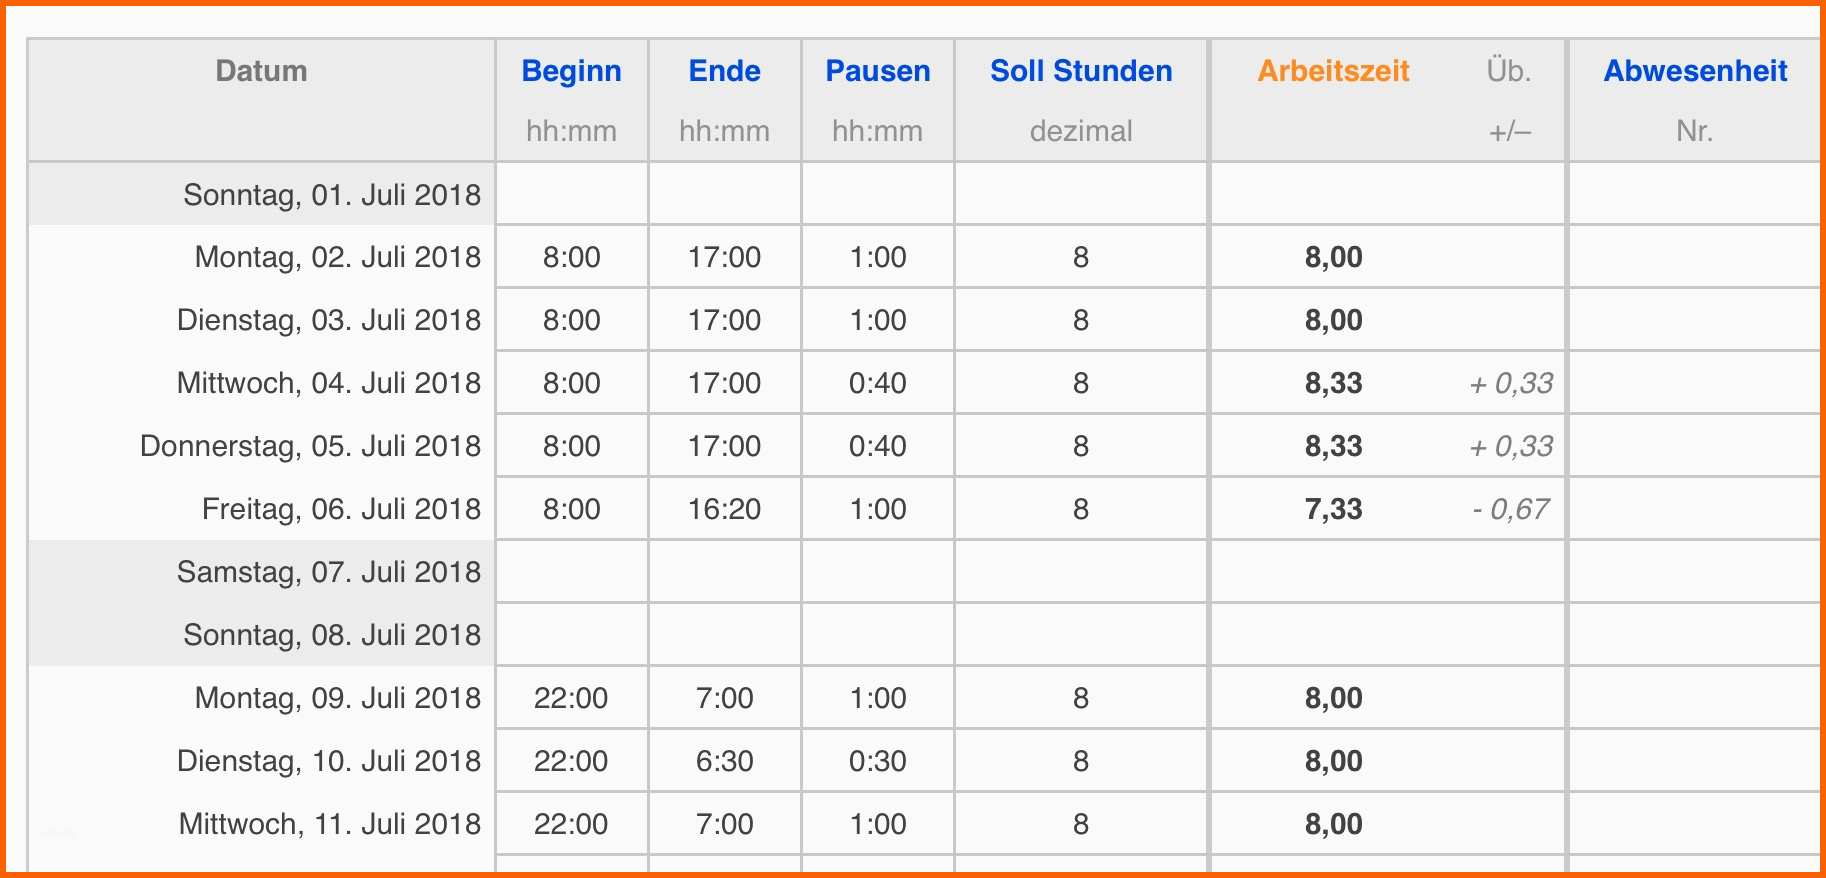This screenshot has height=878, width=1826.
Task: Click the orange Arbeitszeit header
Action: pyautogui.click(x=1333, y=71)
